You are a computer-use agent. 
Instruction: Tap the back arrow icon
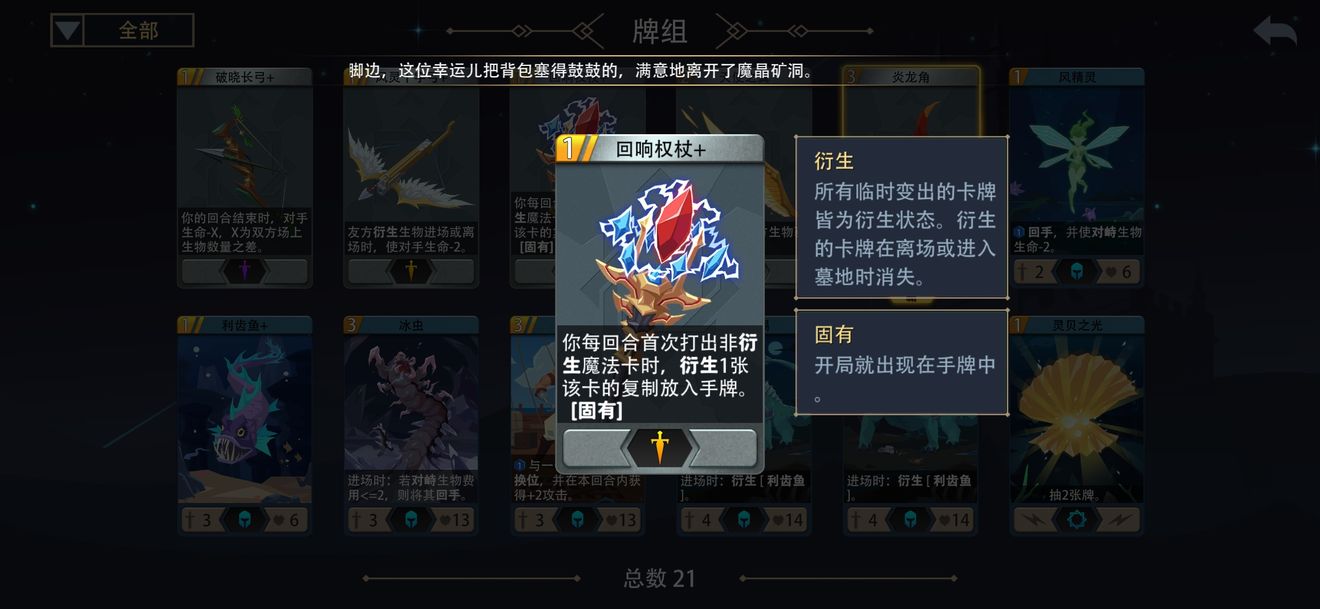(1275, 31)
